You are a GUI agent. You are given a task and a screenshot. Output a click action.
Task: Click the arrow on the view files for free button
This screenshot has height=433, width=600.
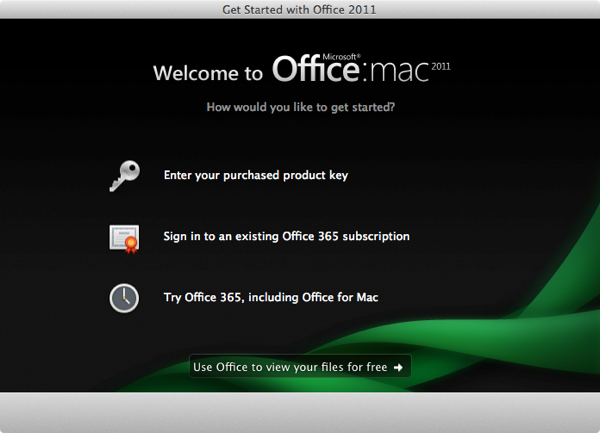pyautogui.click(x=398, y=368)
